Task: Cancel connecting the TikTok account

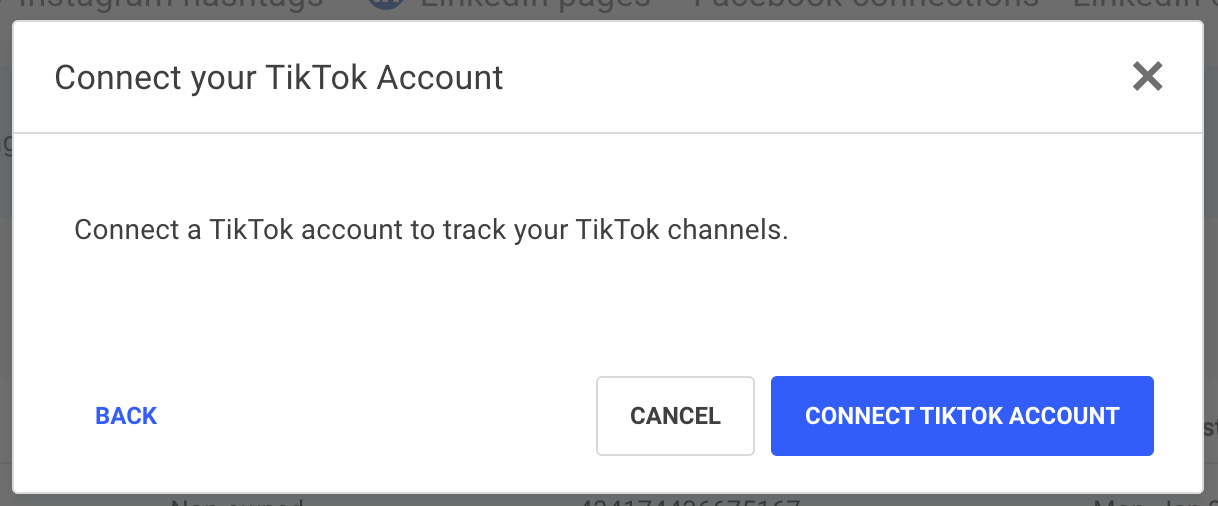Action: click(x=675, y=416)
